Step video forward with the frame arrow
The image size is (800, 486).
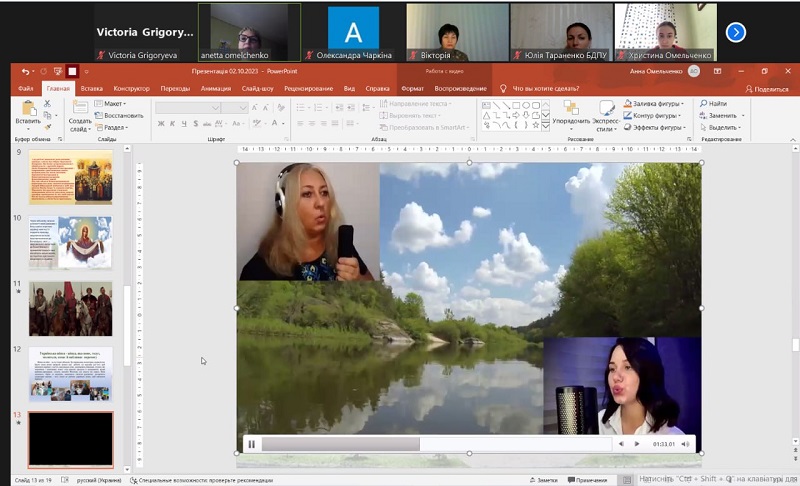coord(637,444)
